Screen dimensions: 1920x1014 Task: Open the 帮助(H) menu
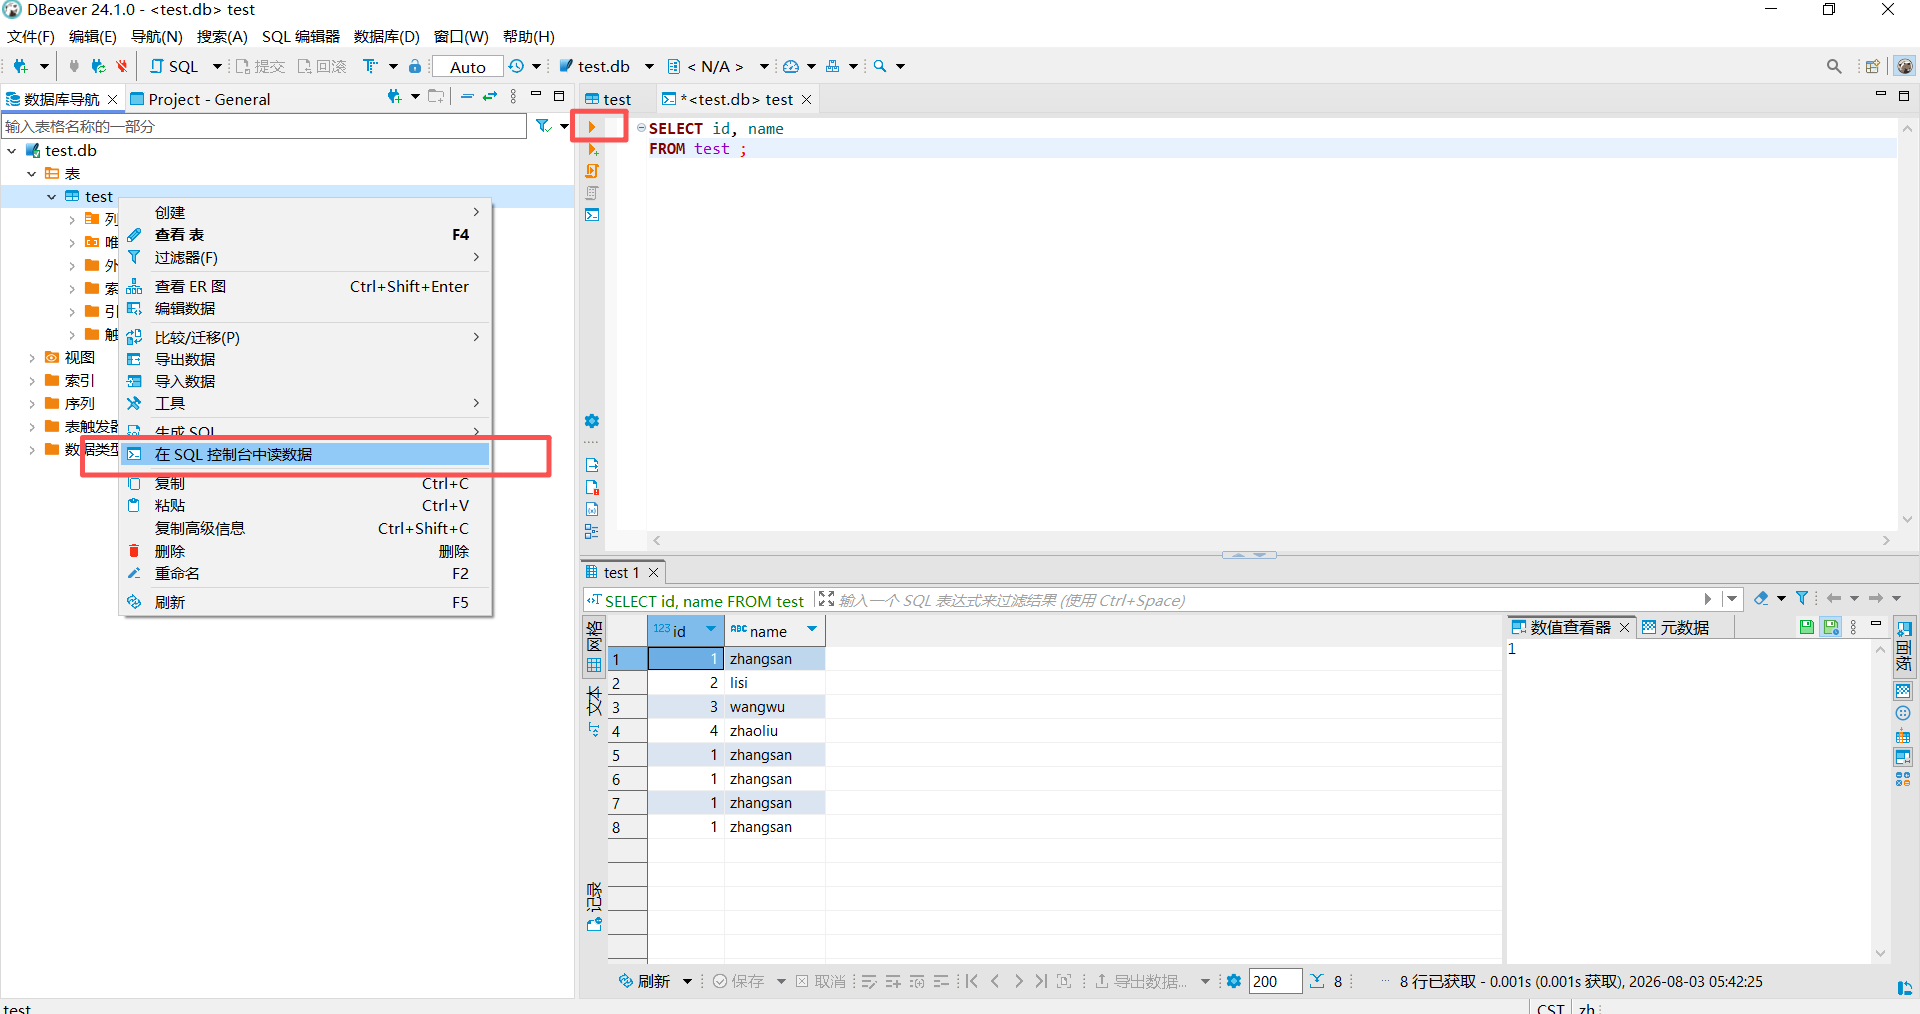click(x=529, y=37)
